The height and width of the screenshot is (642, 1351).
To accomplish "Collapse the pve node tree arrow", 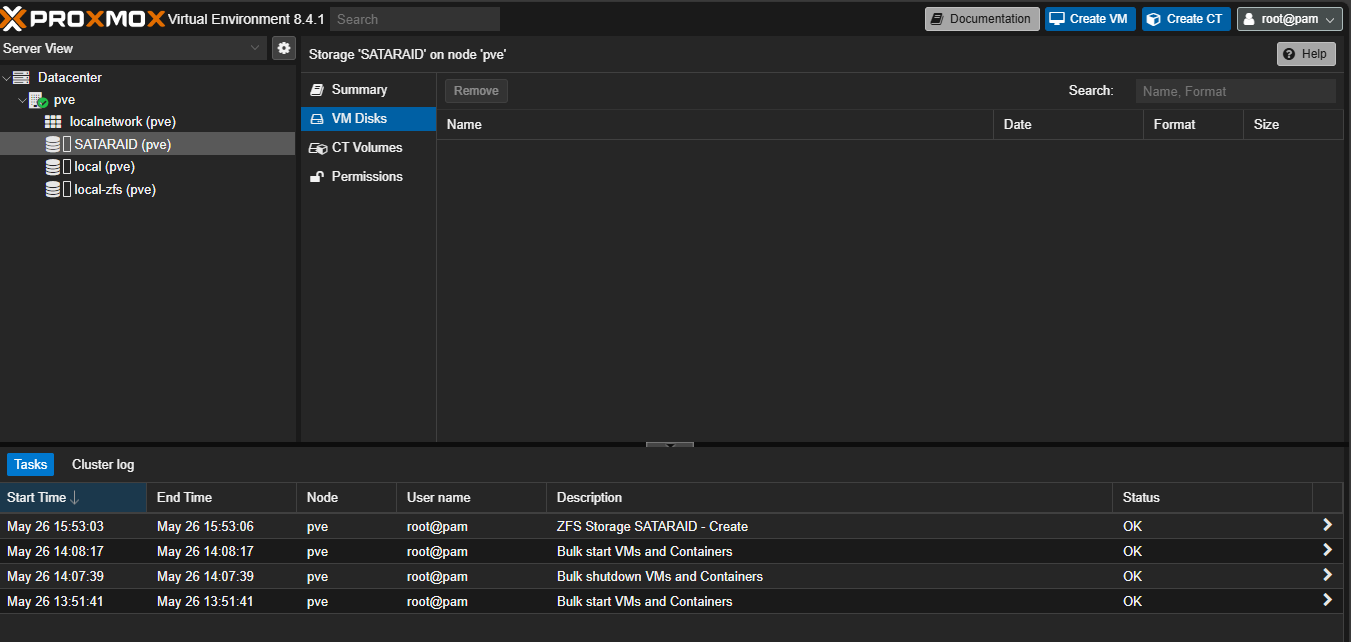I will click(x=22, y=100).
